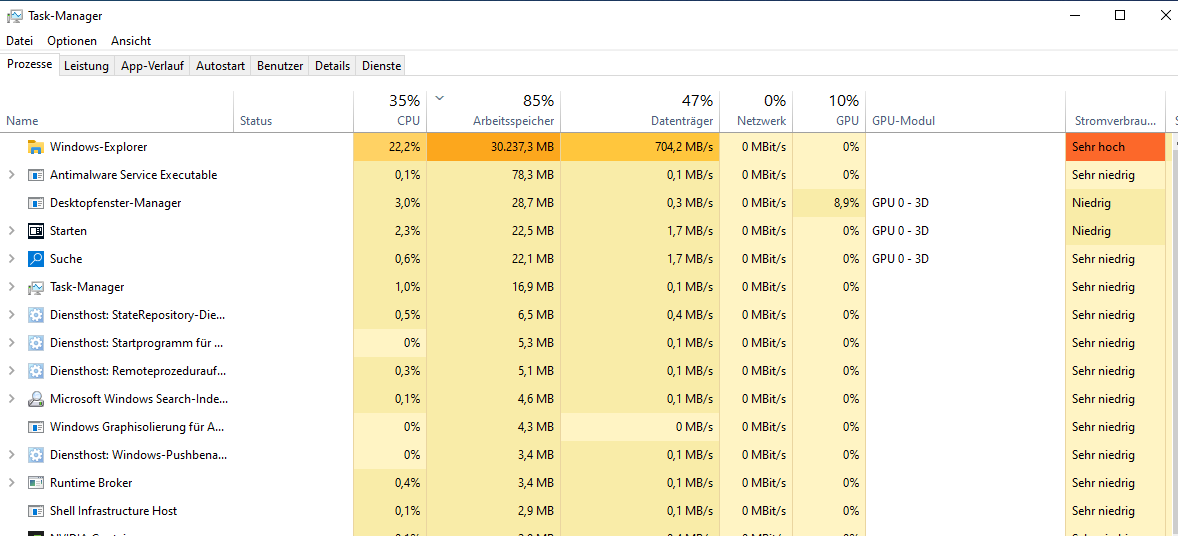Sort by Datenträger column header
Viewport: 1178px width, 536px height.
click(640, 111)
